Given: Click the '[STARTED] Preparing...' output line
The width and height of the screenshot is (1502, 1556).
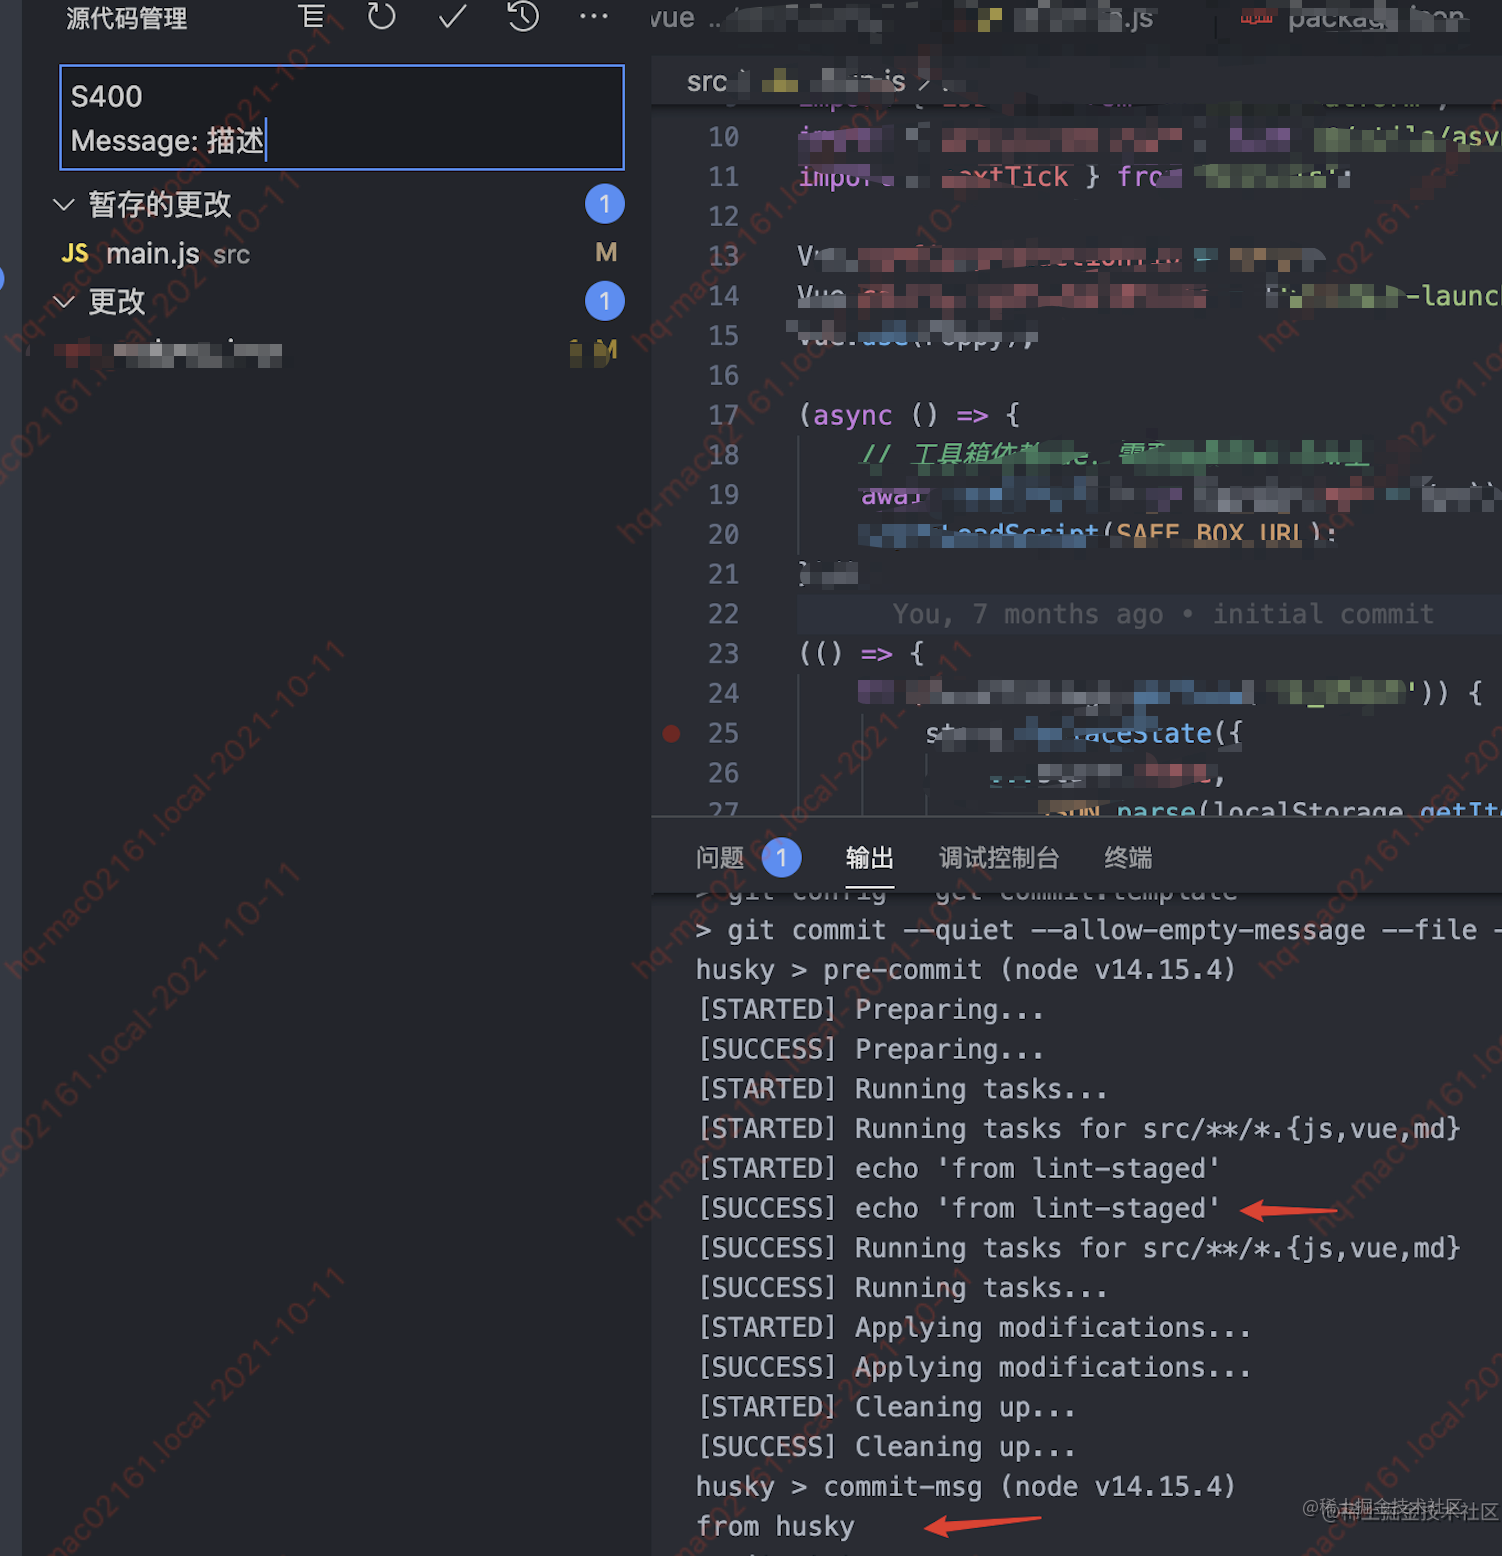Looking at the screenshot, I should (x=870, y=1010).
